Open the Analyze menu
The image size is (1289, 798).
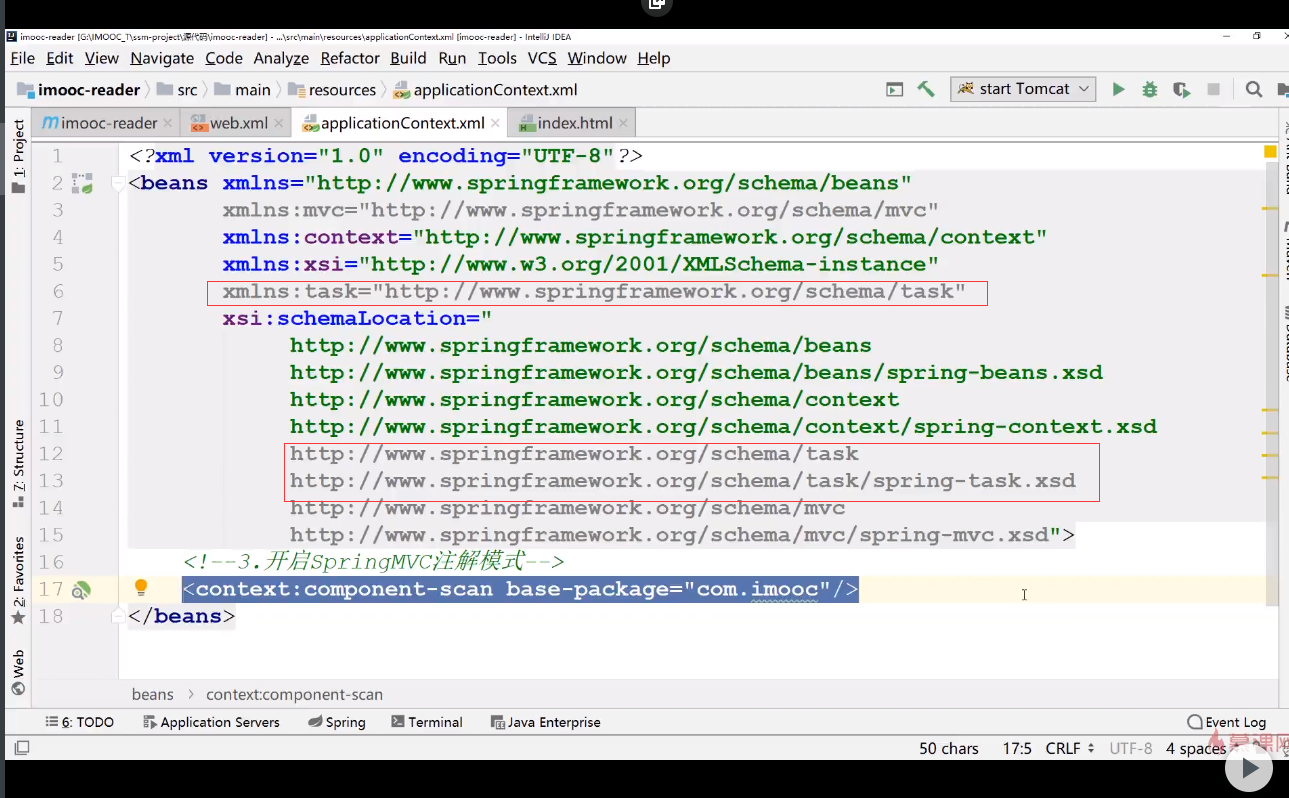click(281, 58)
